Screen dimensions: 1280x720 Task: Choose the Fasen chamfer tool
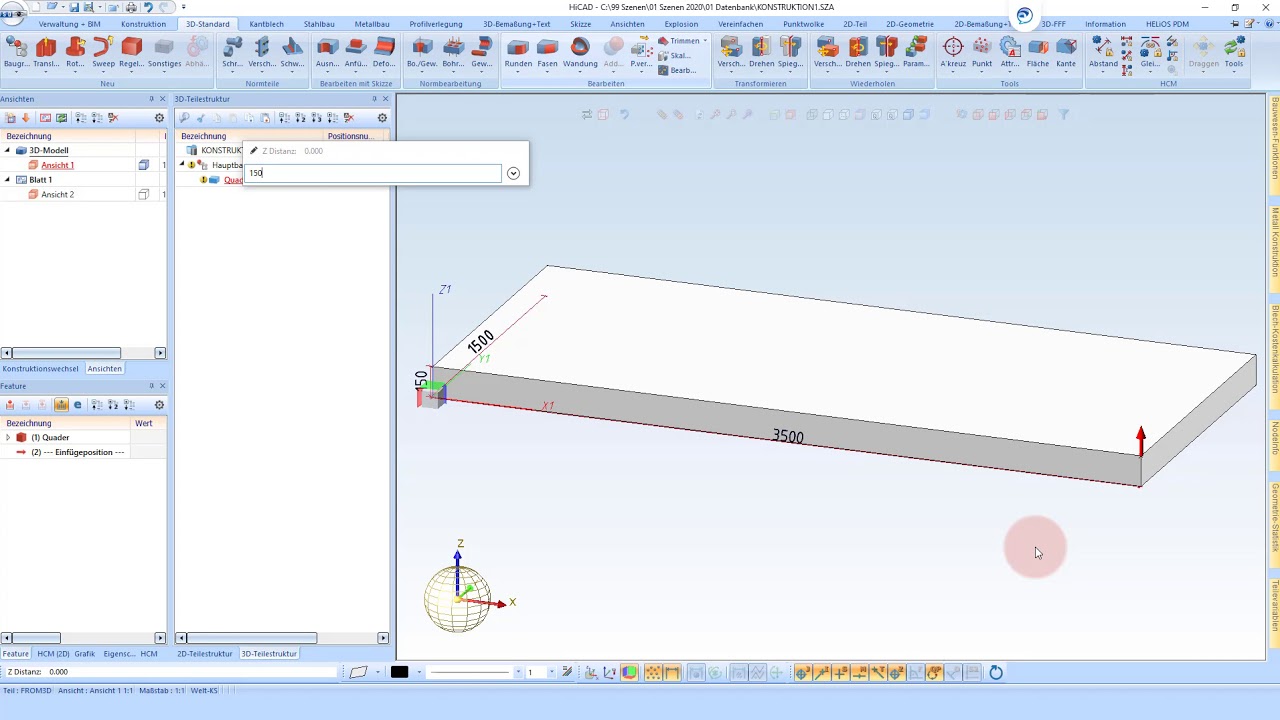(x=547, y=52)
